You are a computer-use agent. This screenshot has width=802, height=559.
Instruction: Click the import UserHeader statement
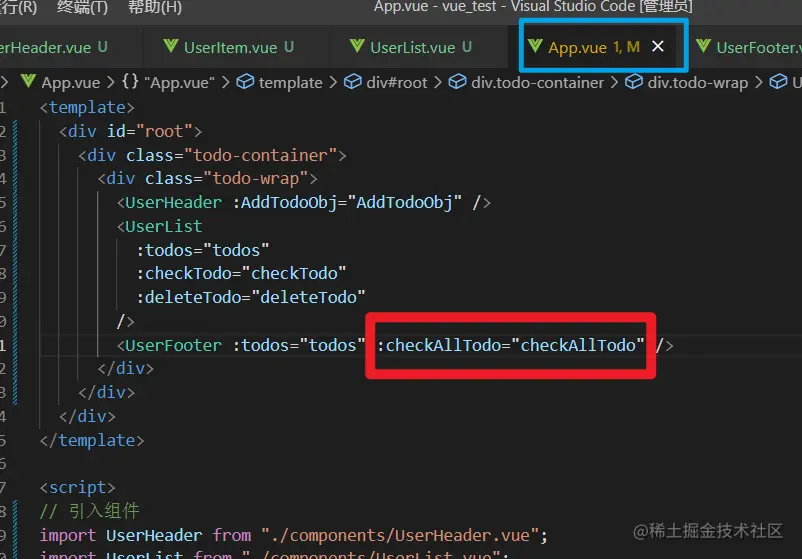pos(294,535)
